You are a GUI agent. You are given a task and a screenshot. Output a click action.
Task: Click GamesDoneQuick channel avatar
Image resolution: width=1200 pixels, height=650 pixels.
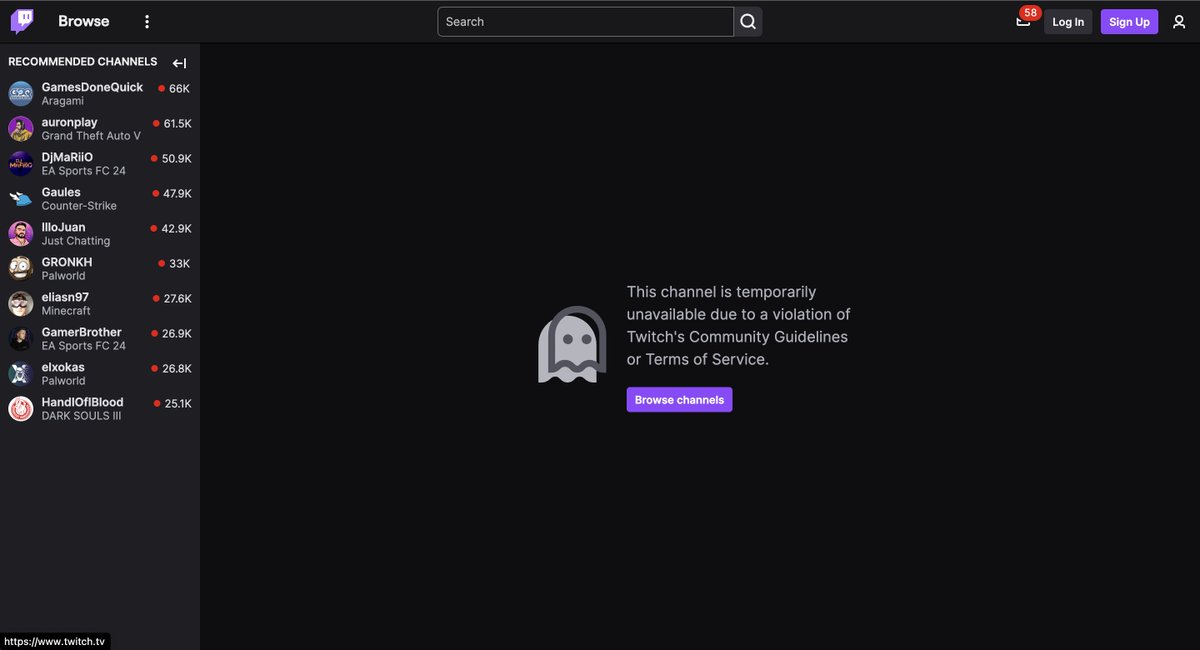[x=21, y=94]
